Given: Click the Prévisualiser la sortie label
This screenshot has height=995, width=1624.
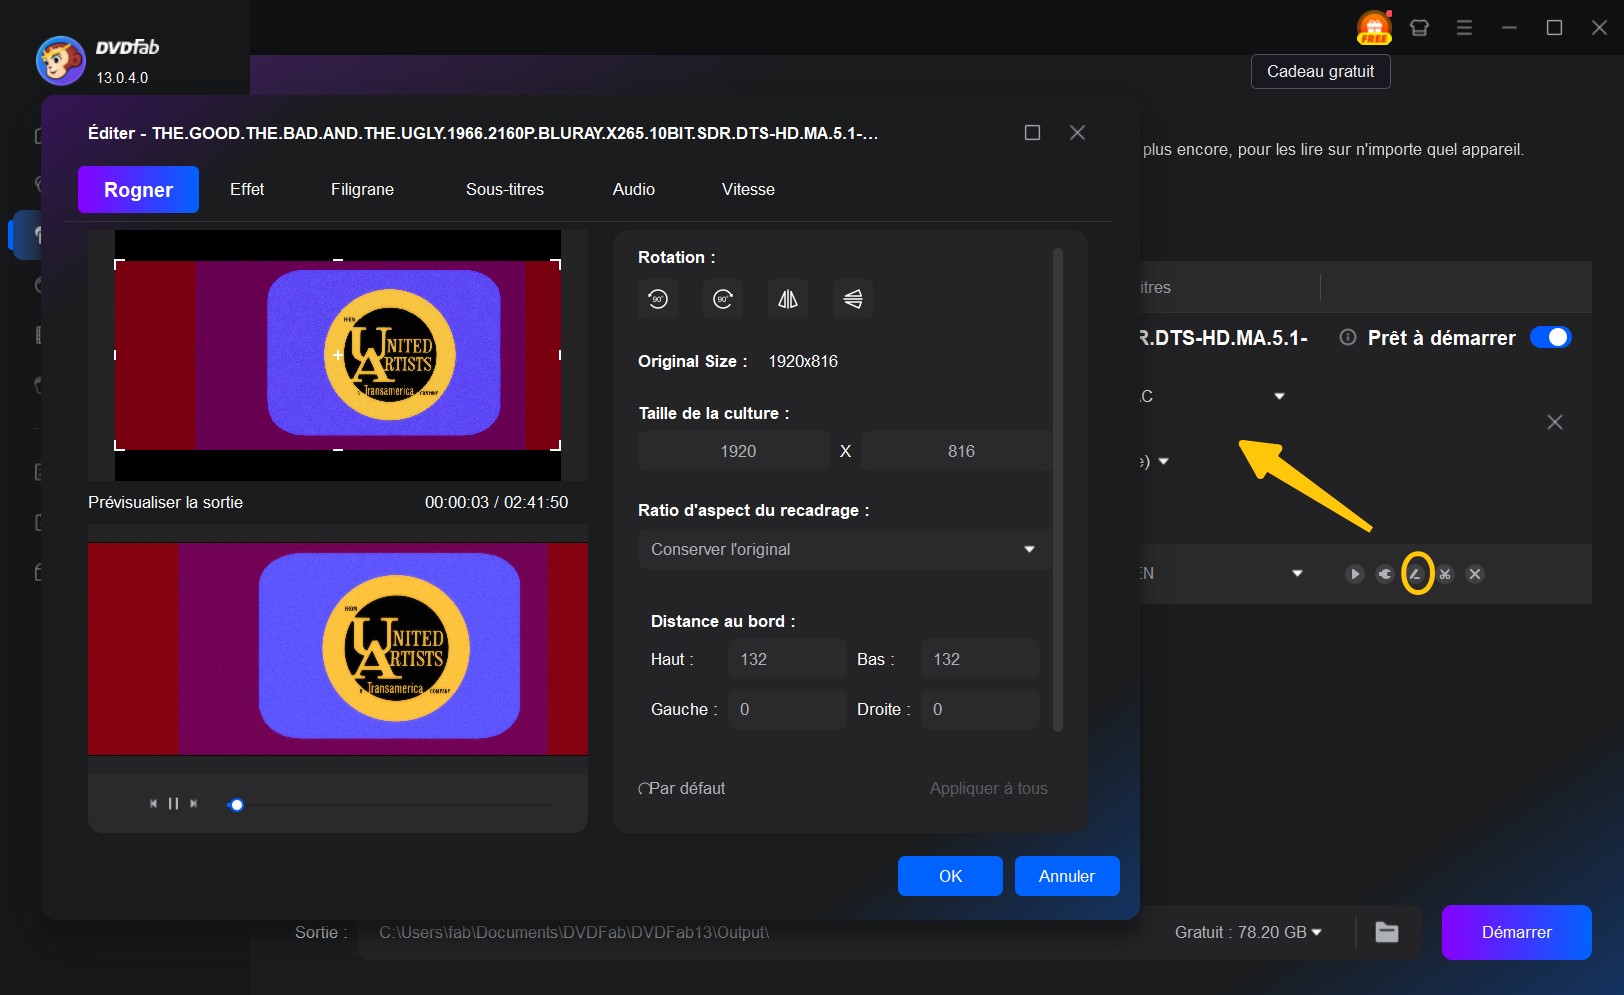Looking at the screenshot, I should point(165,502).
